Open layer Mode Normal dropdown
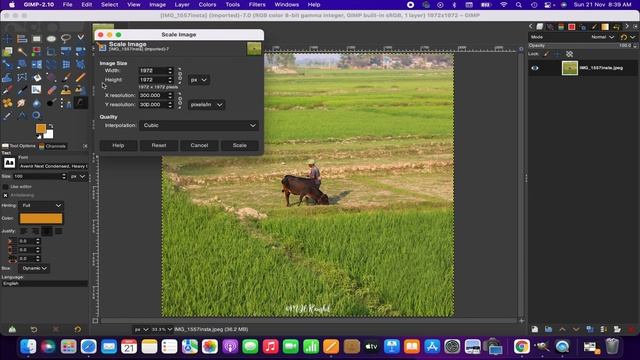640x360 pixels. point(602,37)
